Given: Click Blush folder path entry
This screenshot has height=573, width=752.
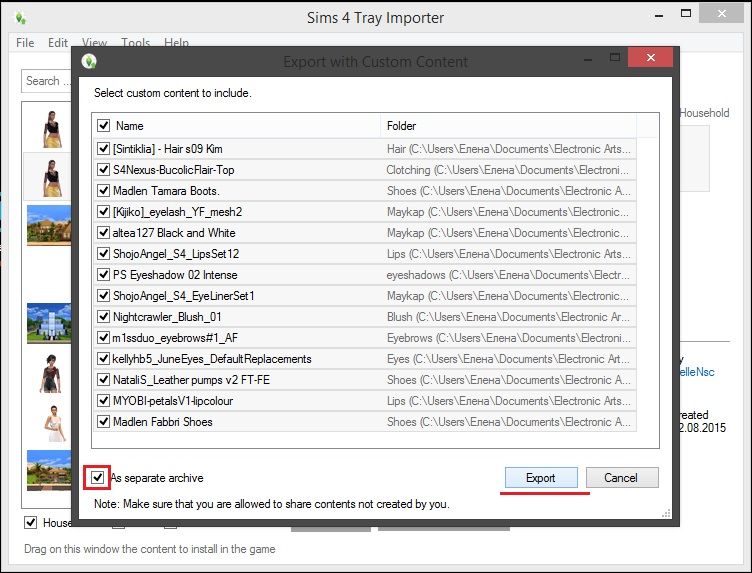Looking at the screenshot, I should tap(508, 317).
